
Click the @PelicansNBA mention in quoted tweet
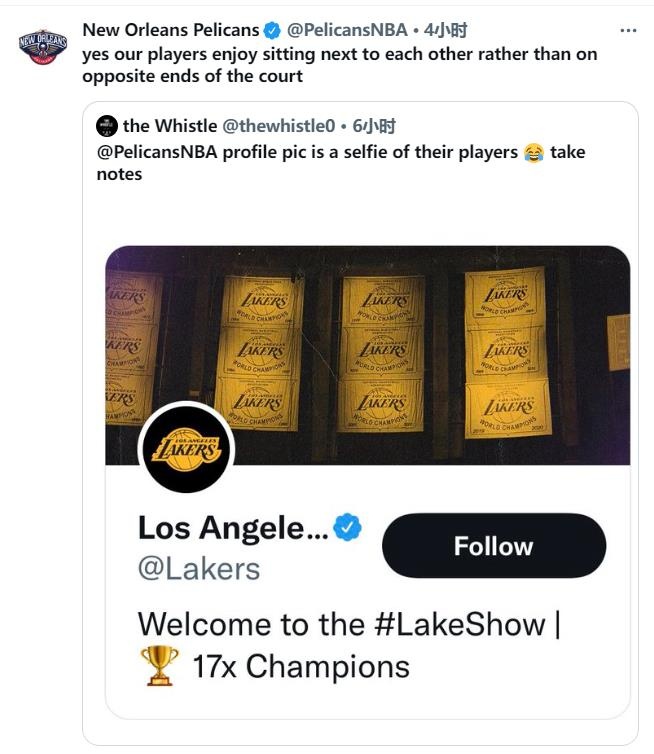pos(157,152)
